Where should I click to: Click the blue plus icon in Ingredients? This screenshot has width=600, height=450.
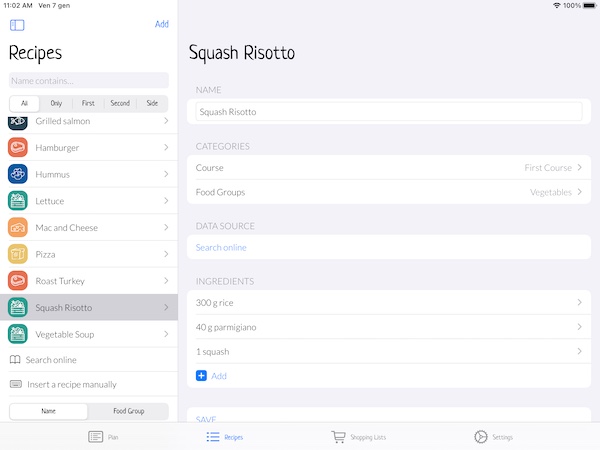[201, 376]
